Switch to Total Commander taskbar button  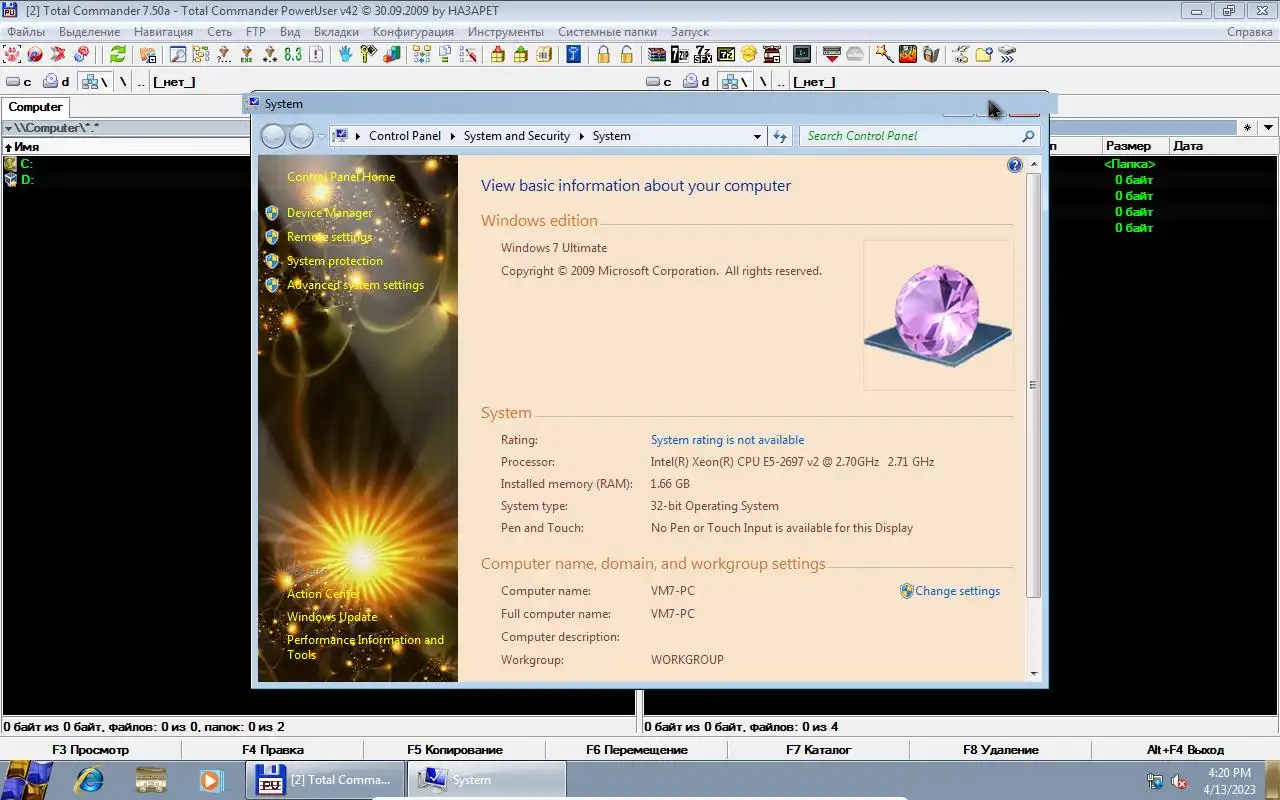325,780
